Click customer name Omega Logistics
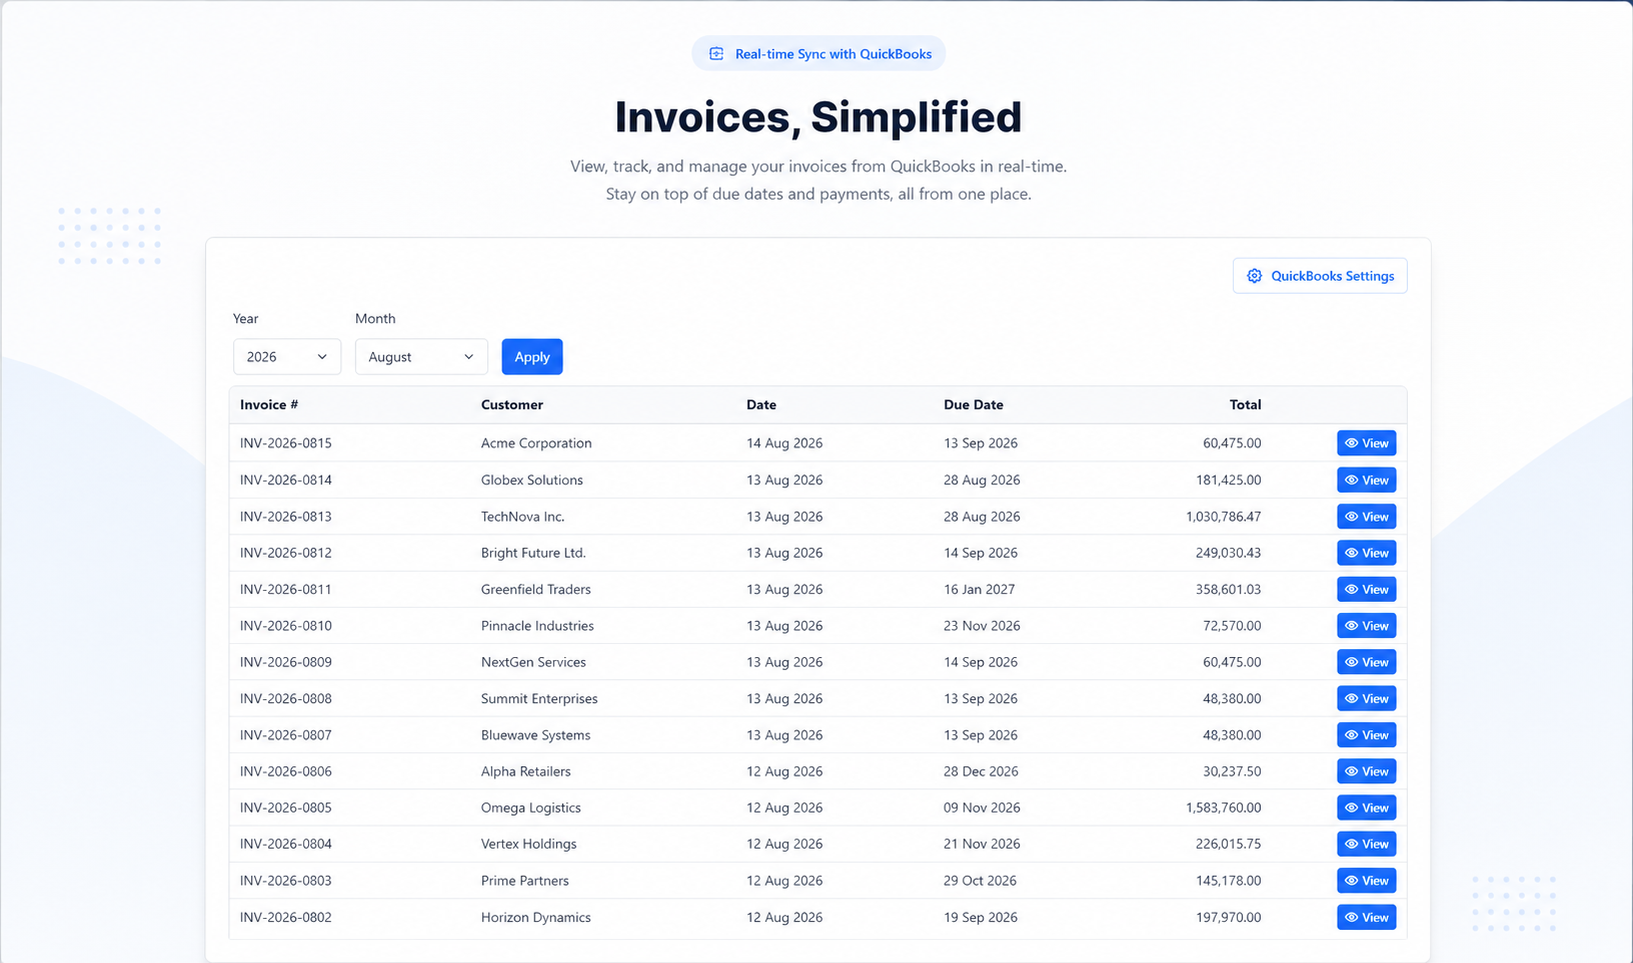1633x963 pixels. pos(531,808)
